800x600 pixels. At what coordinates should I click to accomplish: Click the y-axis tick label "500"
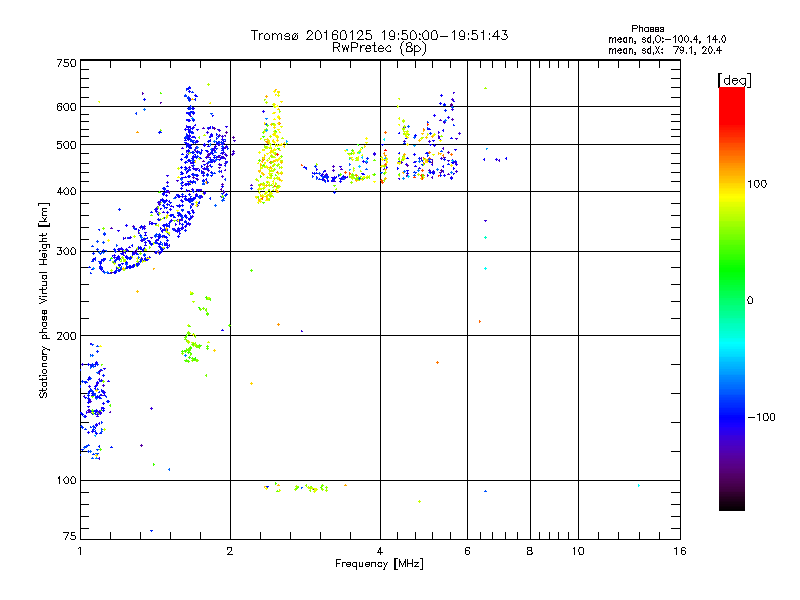pos(66,145)
